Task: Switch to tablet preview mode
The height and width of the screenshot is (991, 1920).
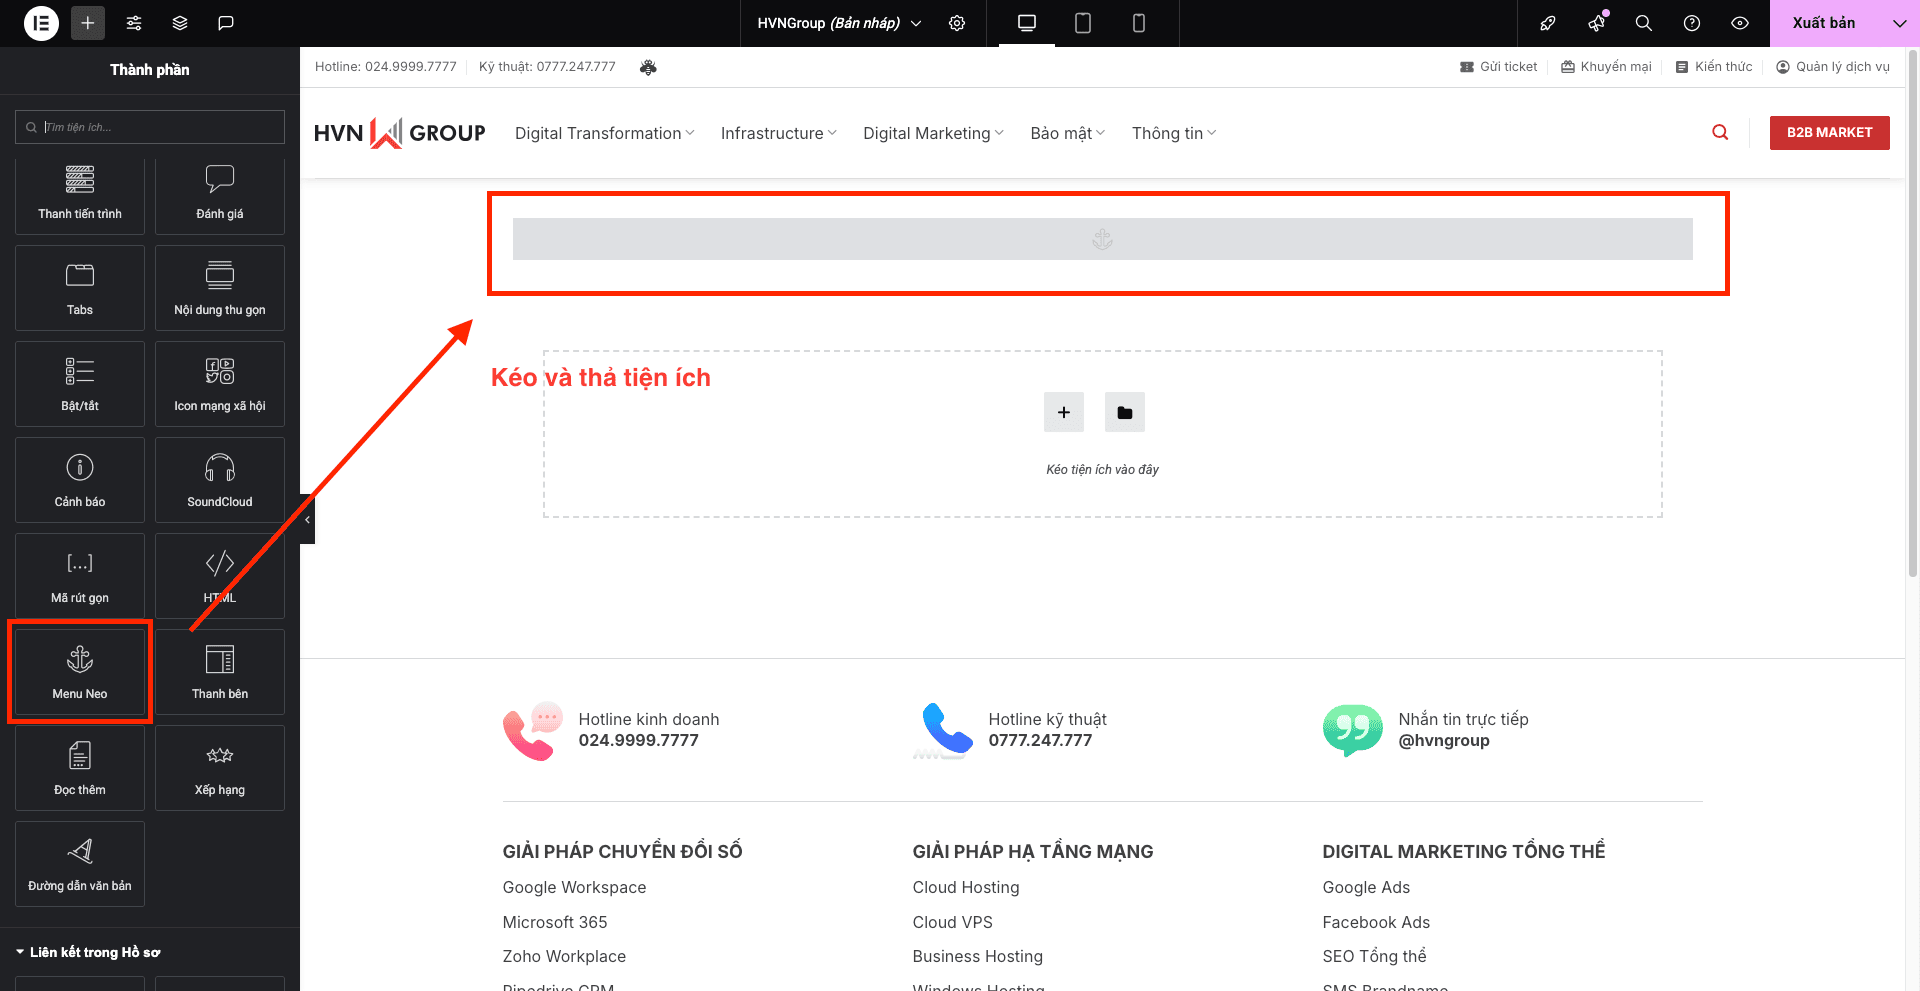Action: pos(1082,23)
